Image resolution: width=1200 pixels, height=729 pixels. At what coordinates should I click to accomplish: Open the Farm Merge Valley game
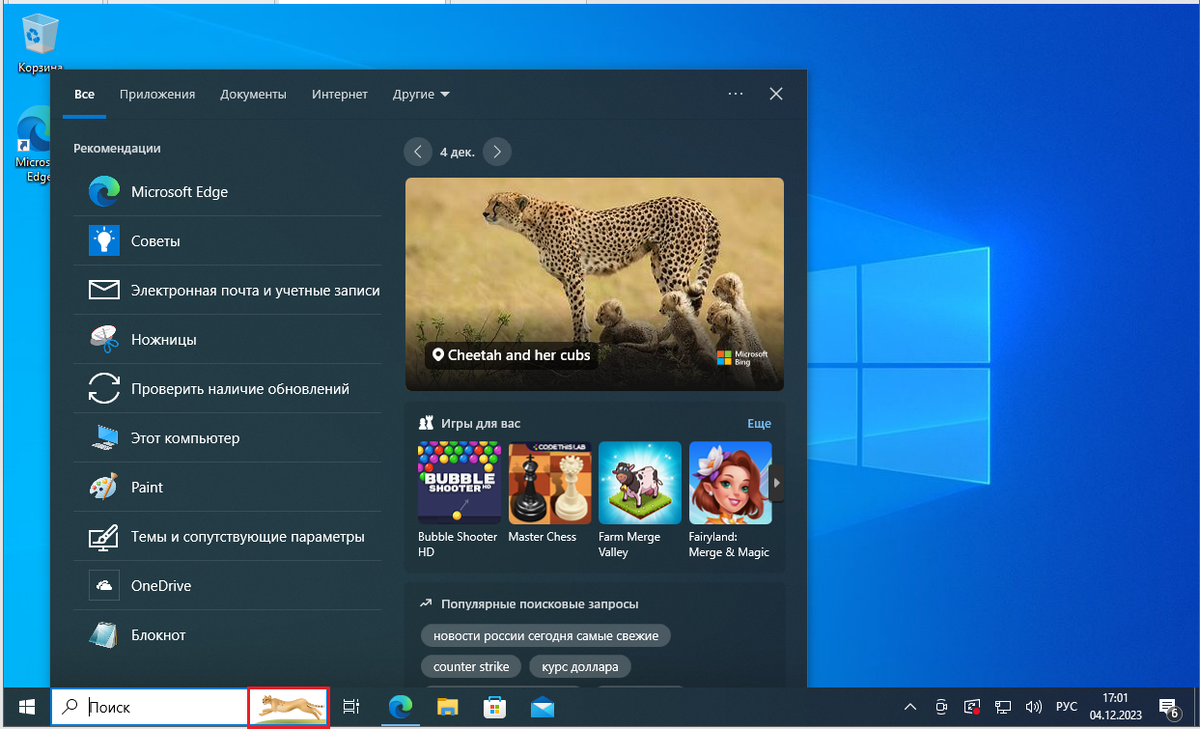point(640,500)
